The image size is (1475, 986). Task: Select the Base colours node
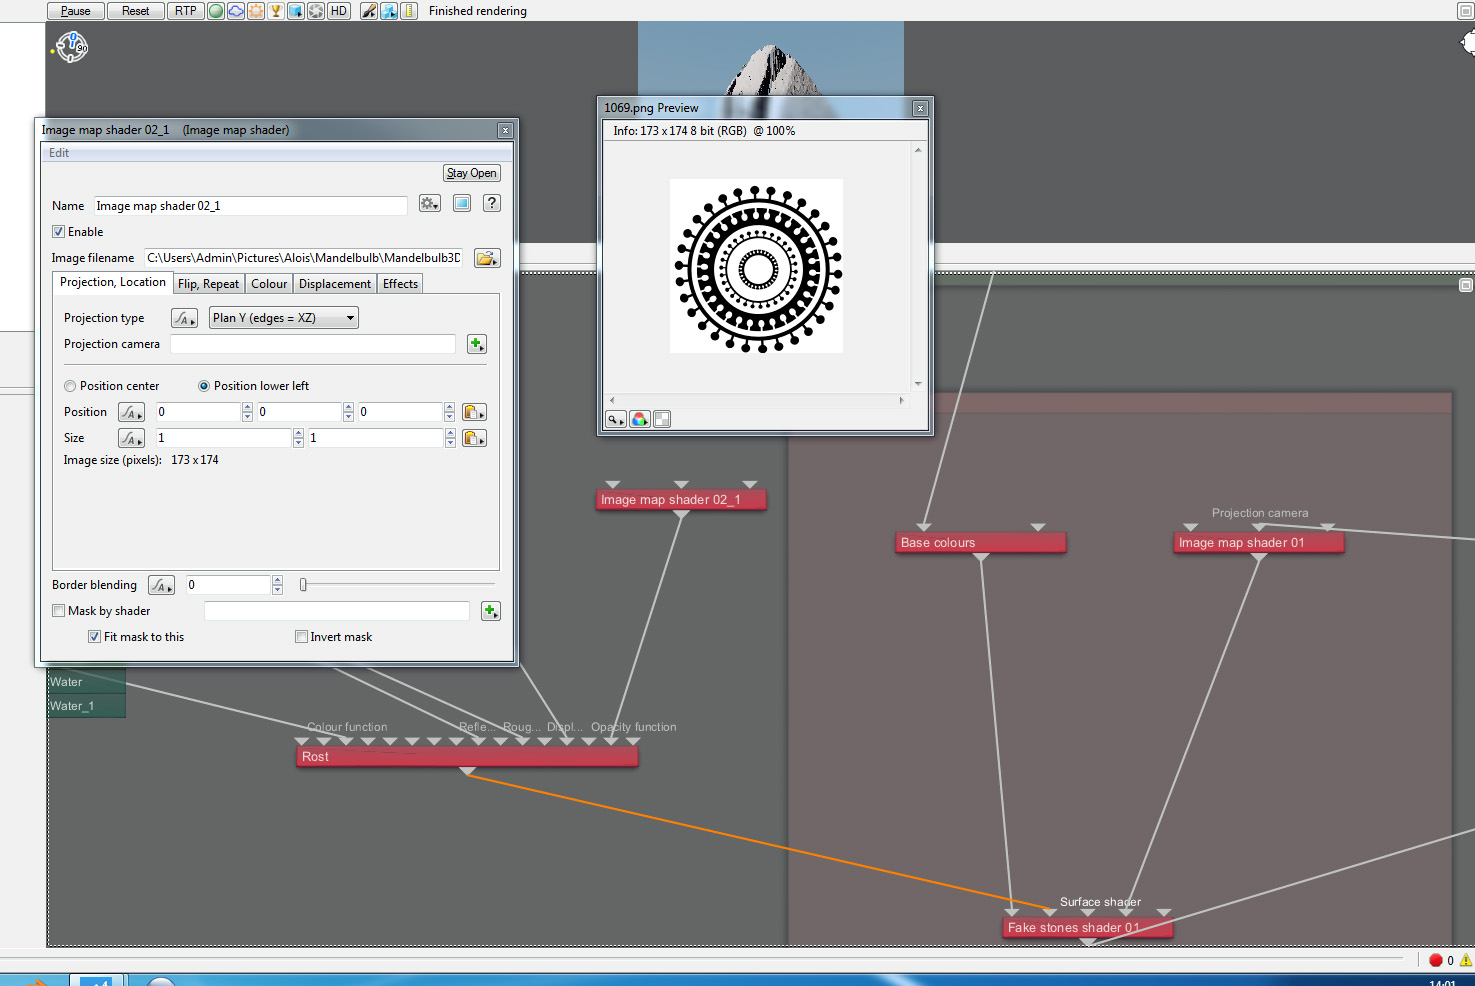click(981, 543)
